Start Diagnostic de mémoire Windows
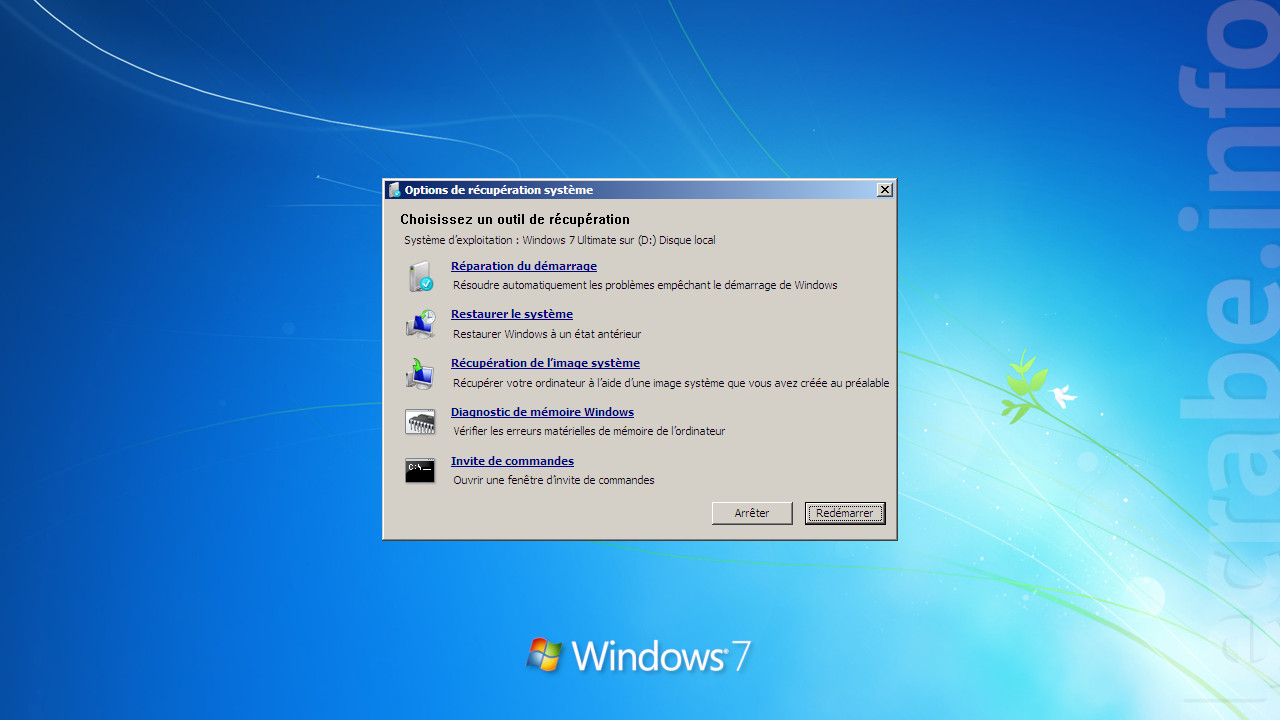The width and height of the screenshot is (1280, 720). tap(542, 412)
